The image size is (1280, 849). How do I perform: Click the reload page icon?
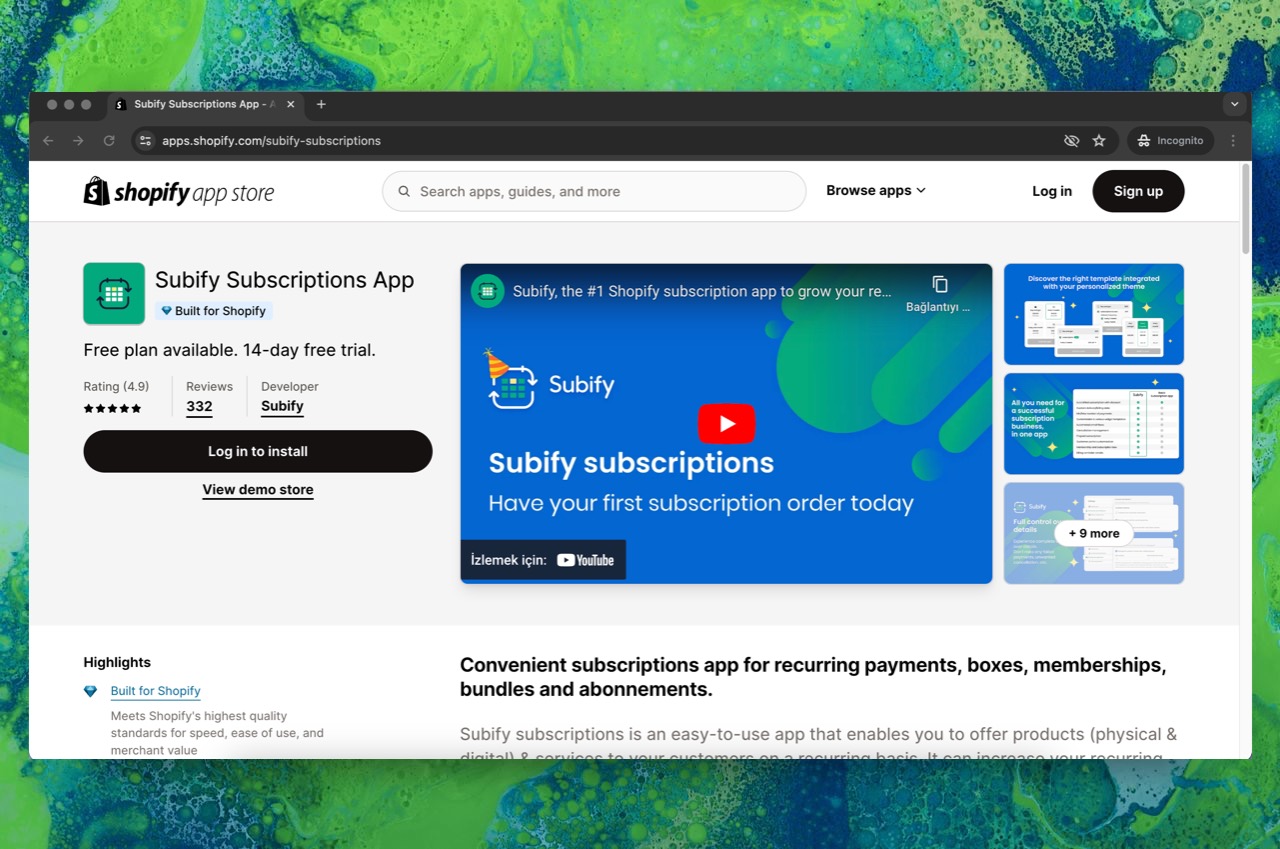[x=109, y=140]
